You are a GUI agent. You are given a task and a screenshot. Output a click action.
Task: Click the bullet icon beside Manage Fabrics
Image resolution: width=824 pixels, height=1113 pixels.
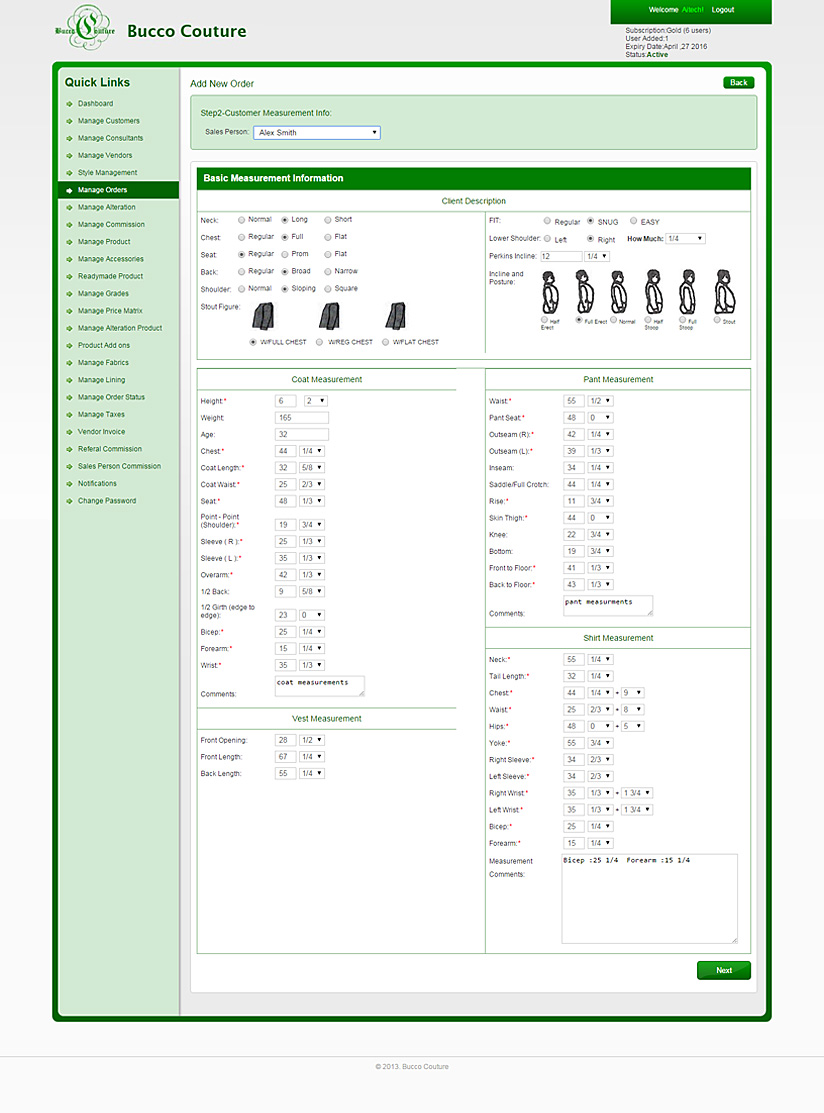70,363
